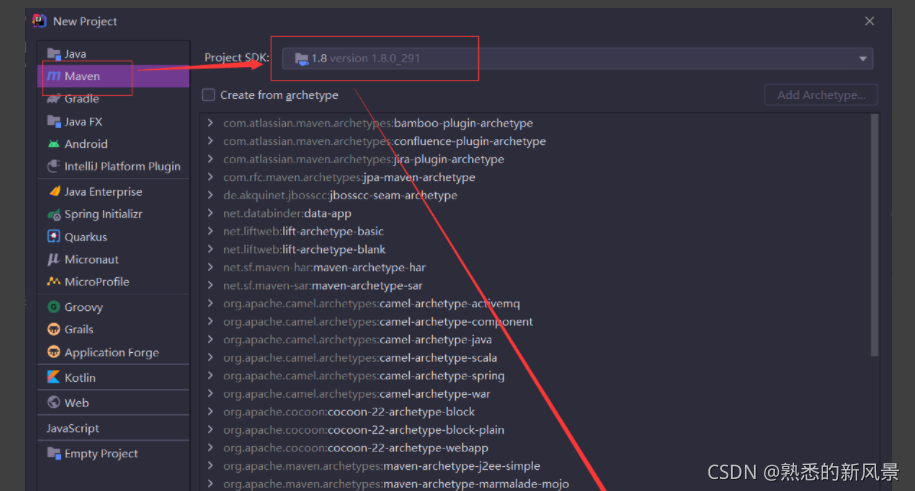Click the Spring Initializr icon
The image size is (915, 491).
tap(54, 214)
